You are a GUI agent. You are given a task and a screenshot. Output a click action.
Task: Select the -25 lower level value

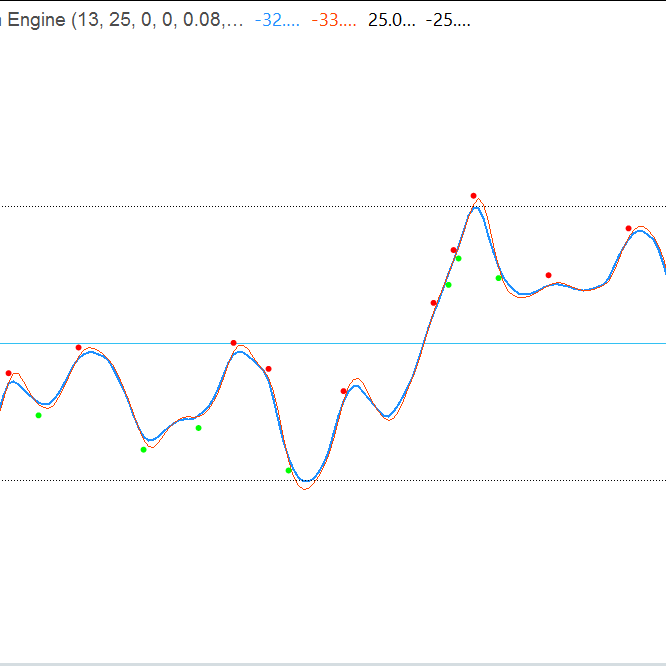coord(448,19)
